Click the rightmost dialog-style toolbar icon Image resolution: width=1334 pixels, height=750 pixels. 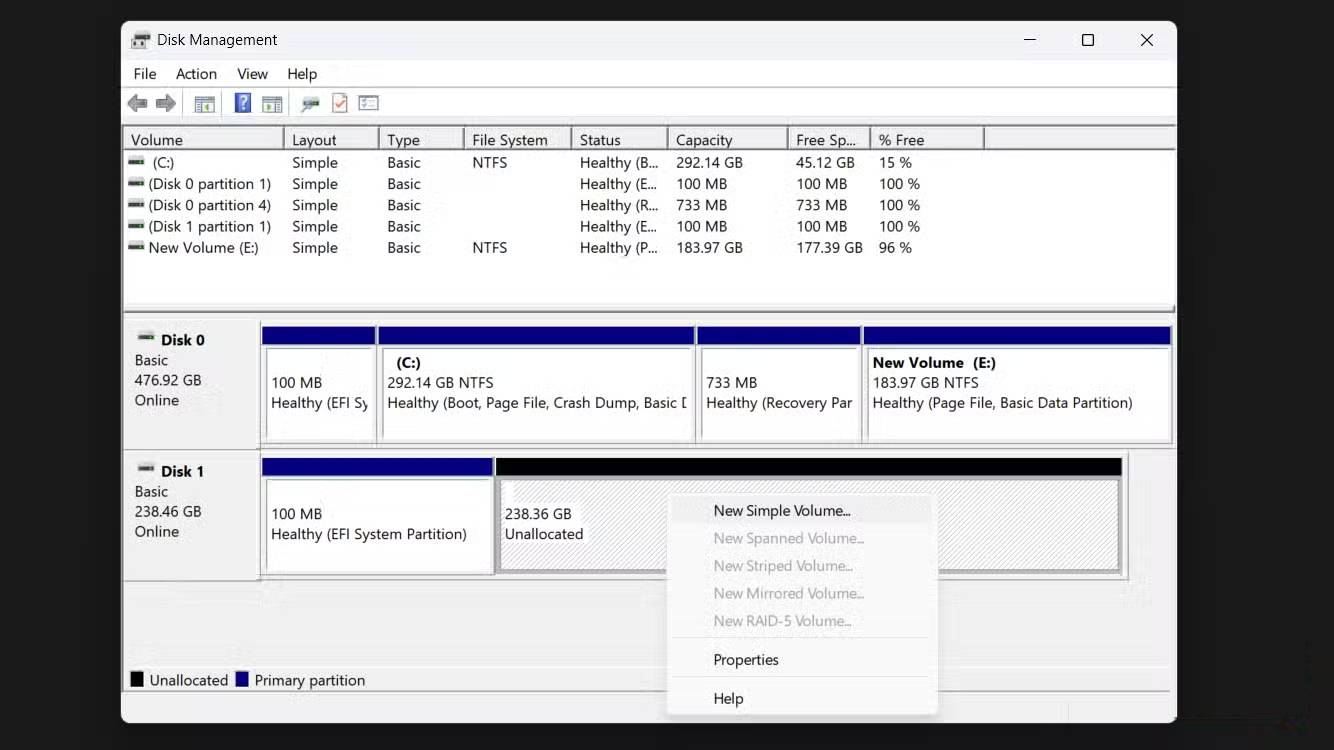(x=368, y=103)
